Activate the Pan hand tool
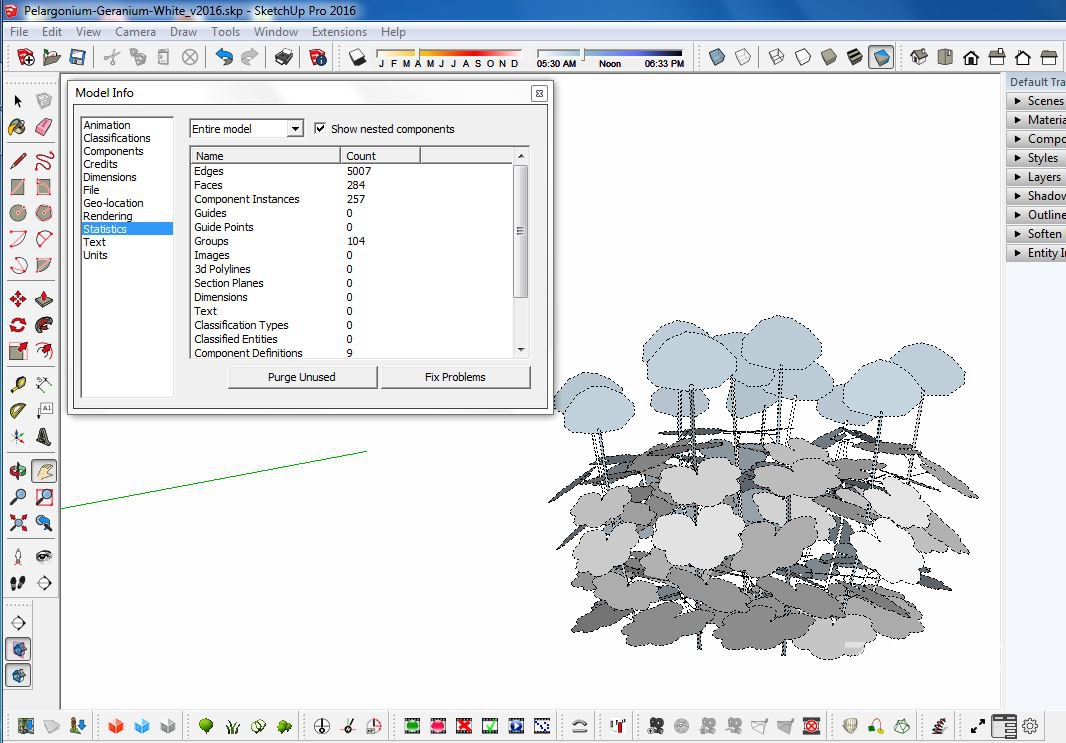 tap(44, 471)
